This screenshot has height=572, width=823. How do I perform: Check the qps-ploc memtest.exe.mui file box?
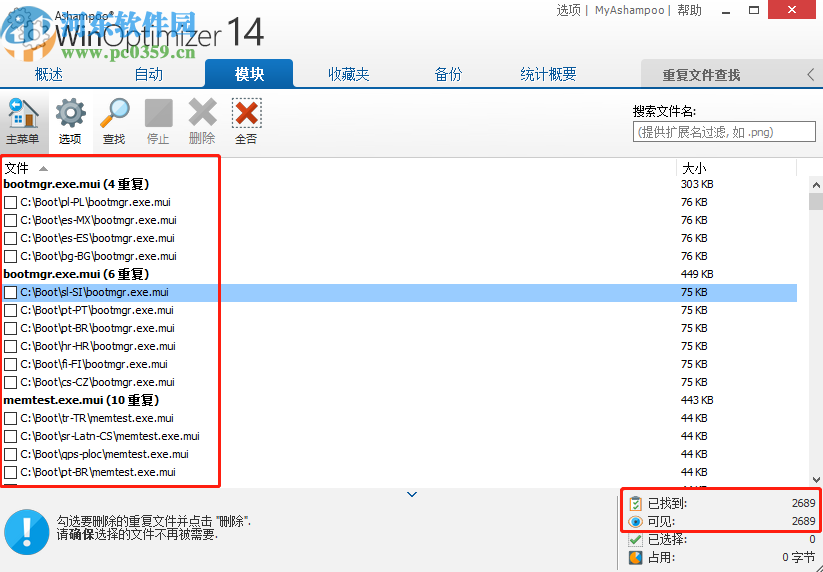click(10, 454)
